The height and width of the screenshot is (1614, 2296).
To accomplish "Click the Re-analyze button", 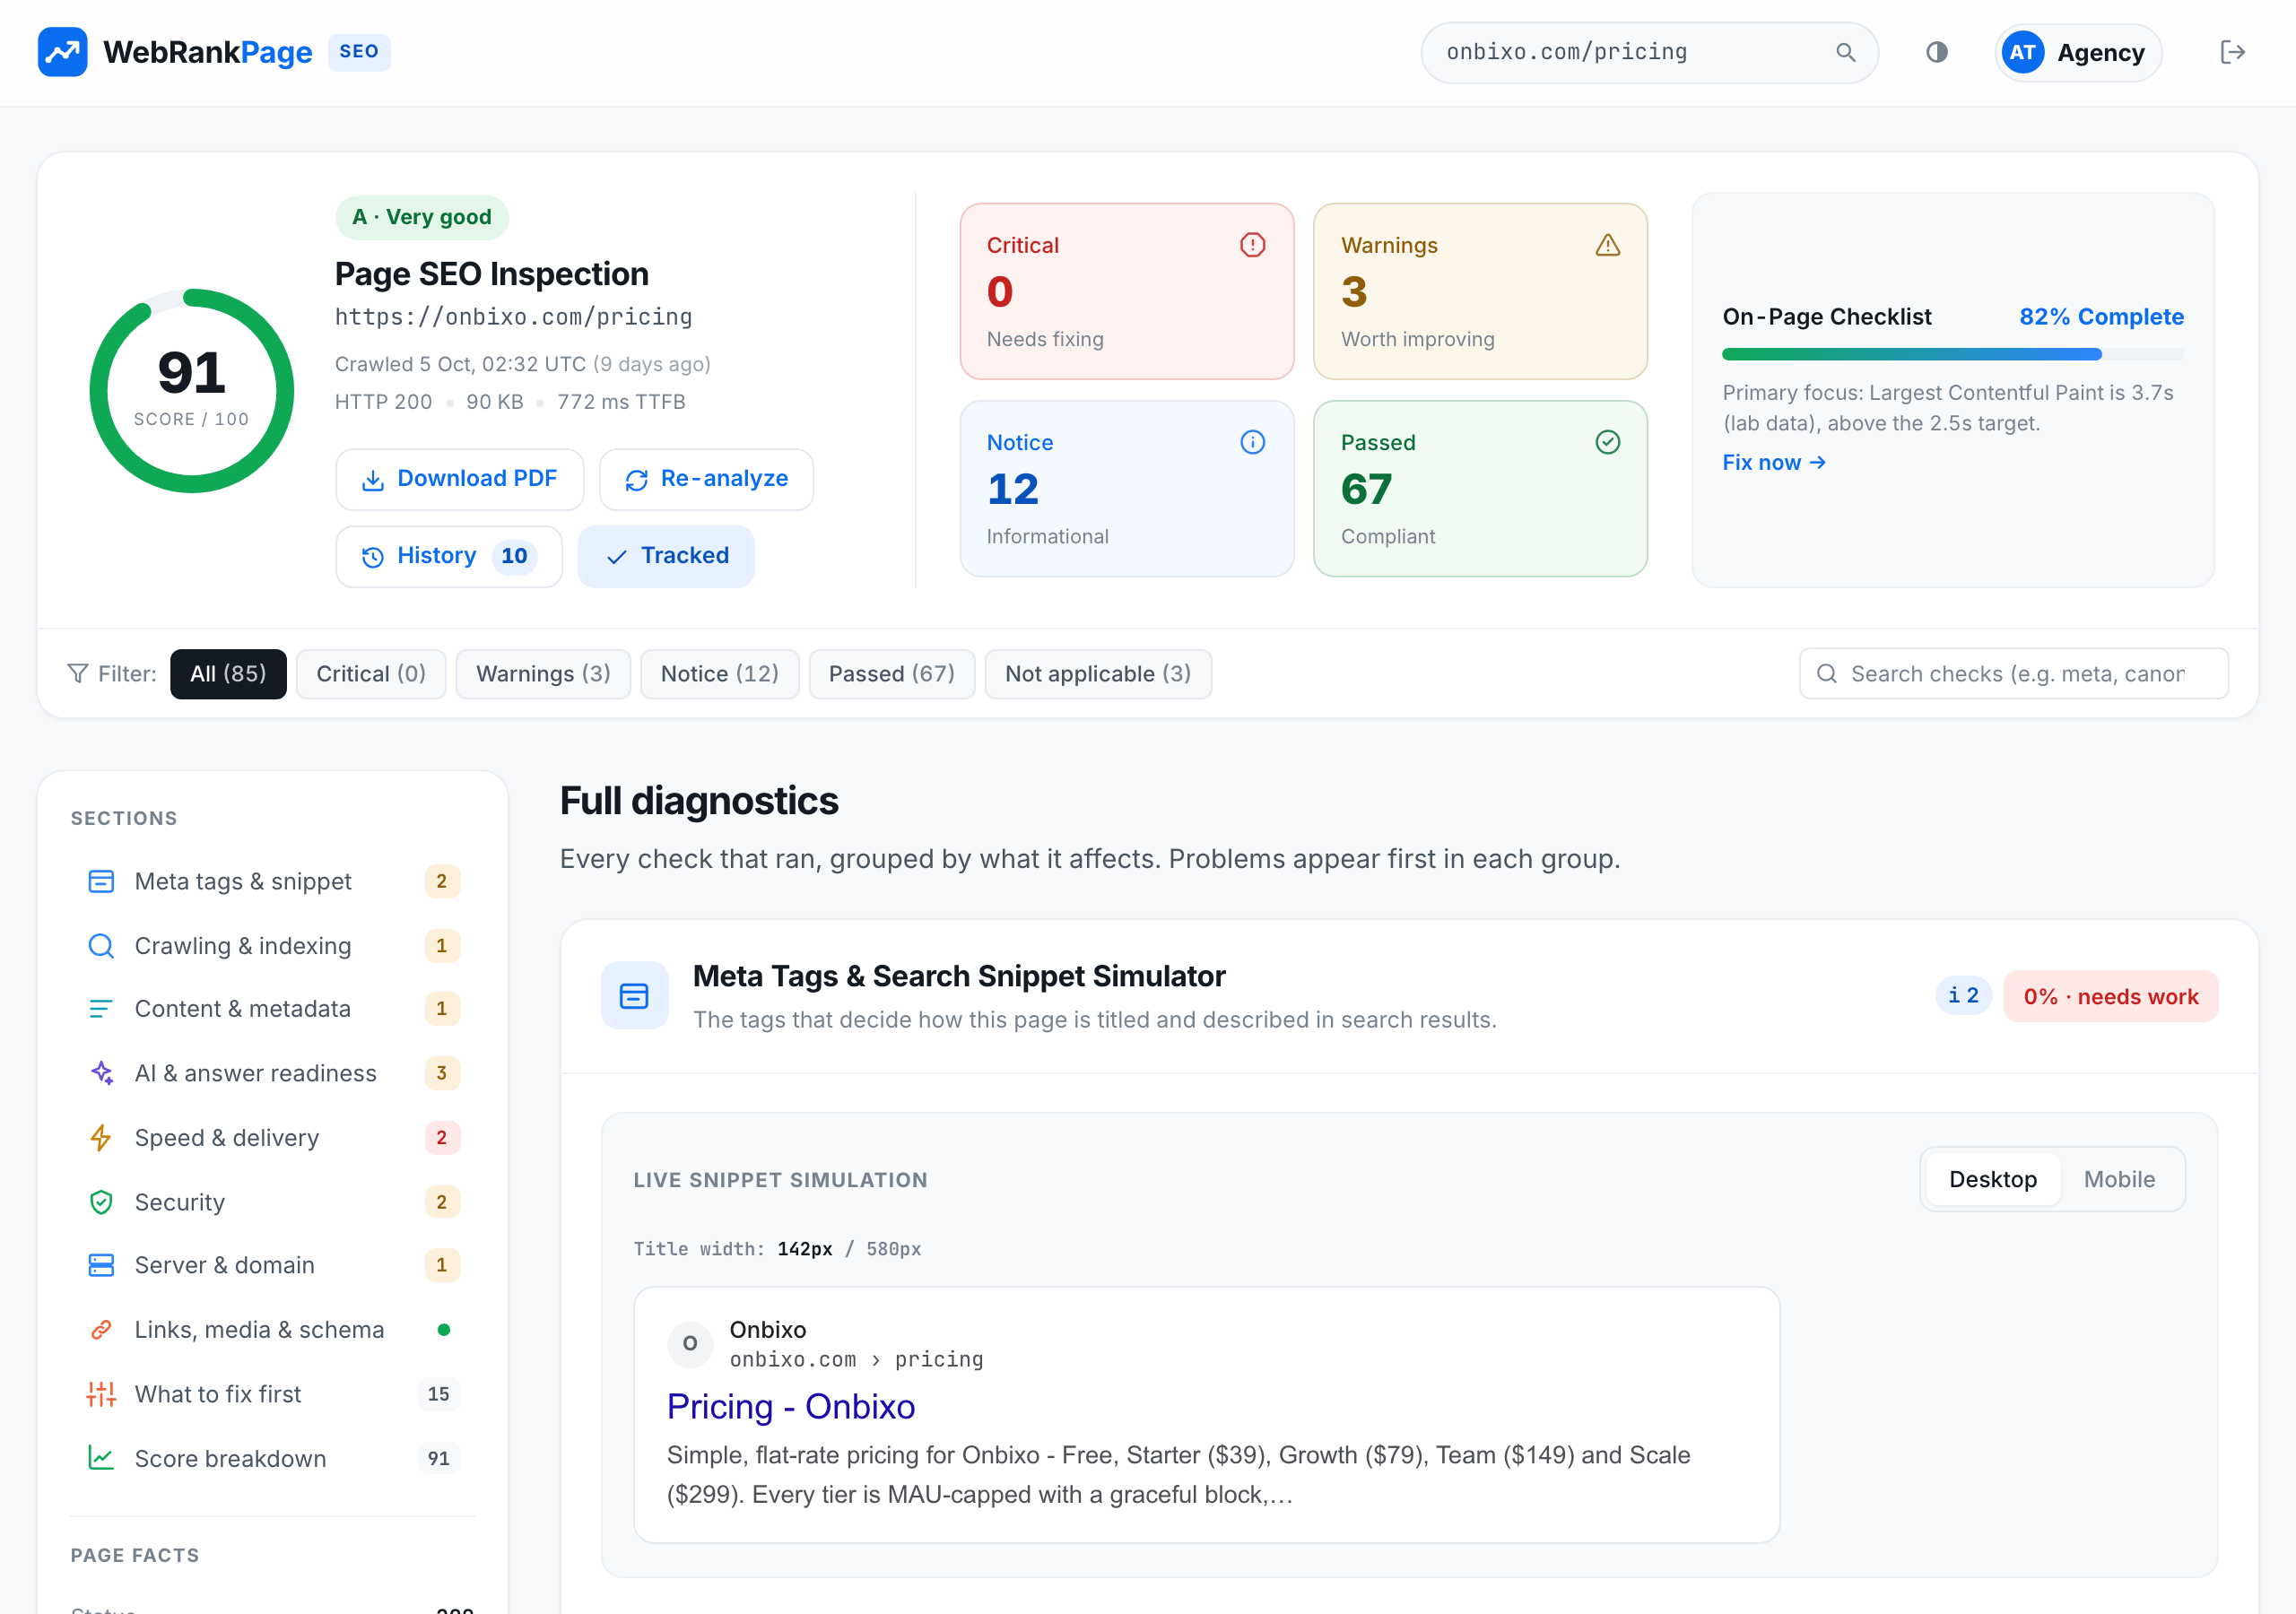I will coord(706,479).
